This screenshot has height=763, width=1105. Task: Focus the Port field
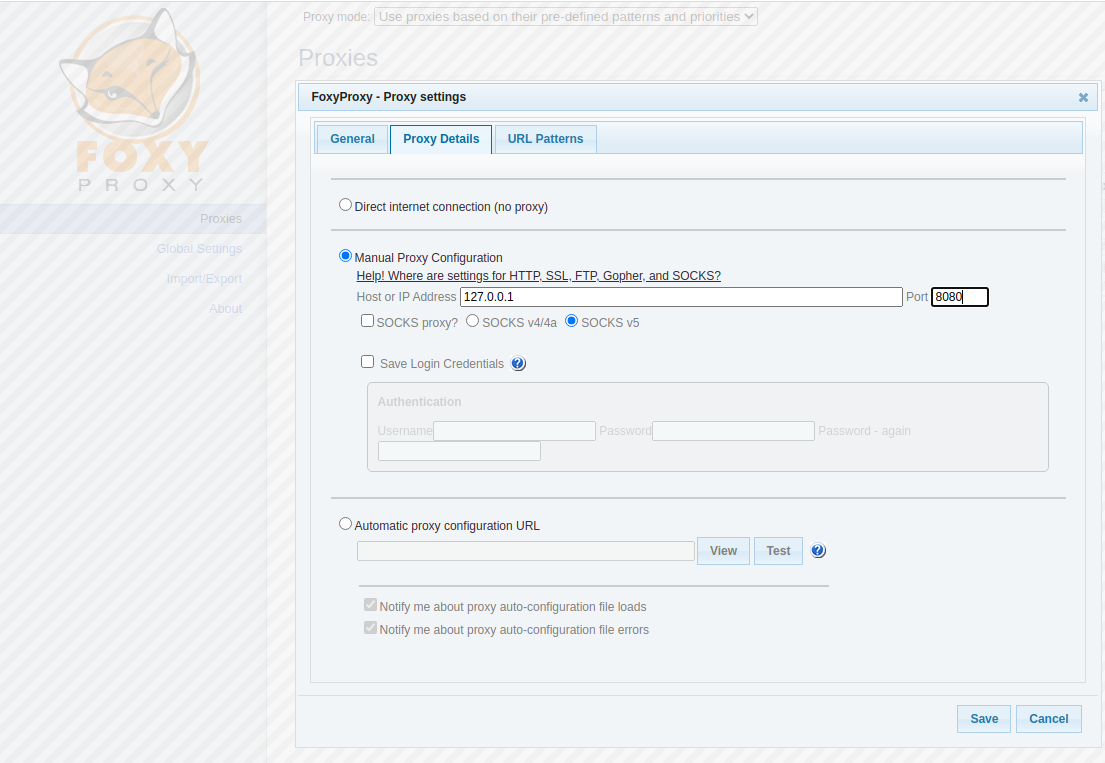(960, 297)
